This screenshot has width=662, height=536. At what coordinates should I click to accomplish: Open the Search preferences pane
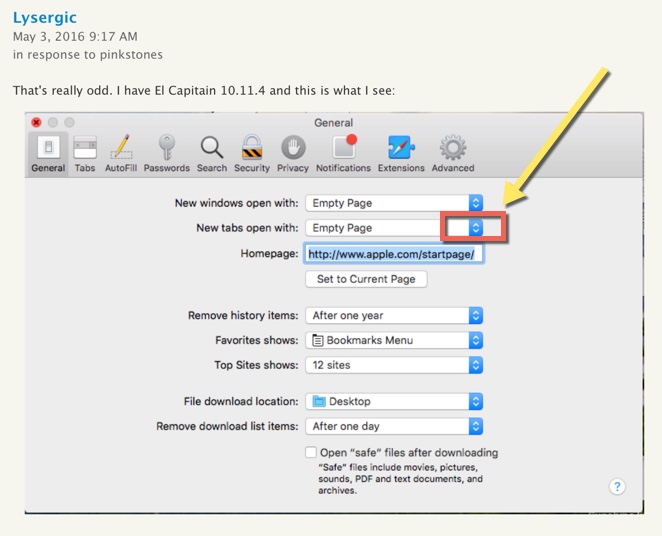click(212, 154)
